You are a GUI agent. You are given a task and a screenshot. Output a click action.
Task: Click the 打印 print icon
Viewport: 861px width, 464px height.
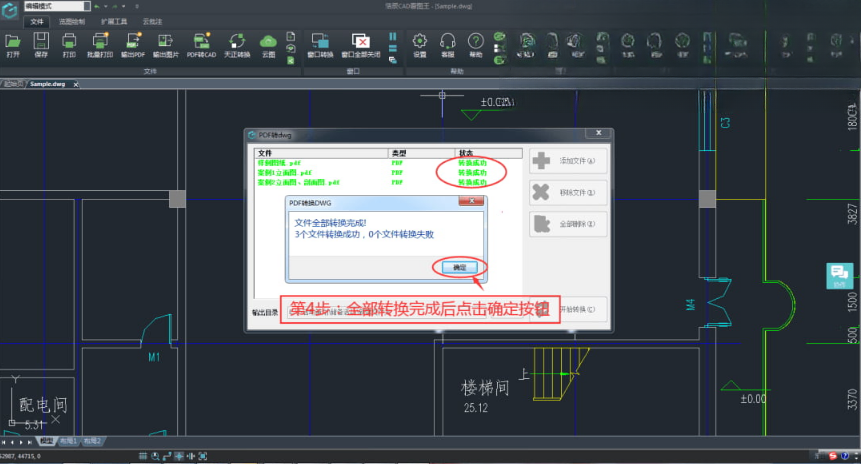[69, 45]
